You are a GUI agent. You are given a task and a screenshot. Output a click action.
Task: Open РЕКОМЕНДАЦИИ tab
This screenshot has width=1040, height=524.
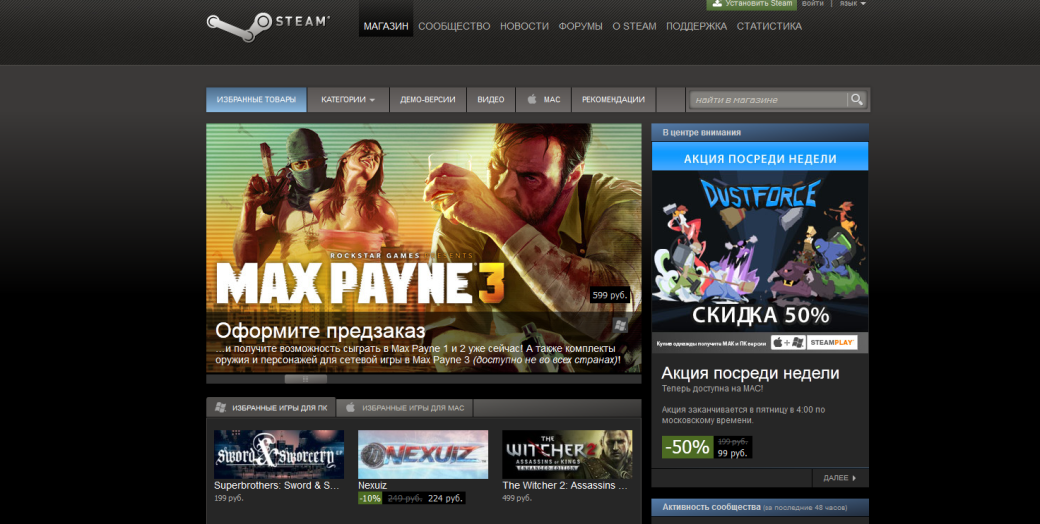pos(613,99)
